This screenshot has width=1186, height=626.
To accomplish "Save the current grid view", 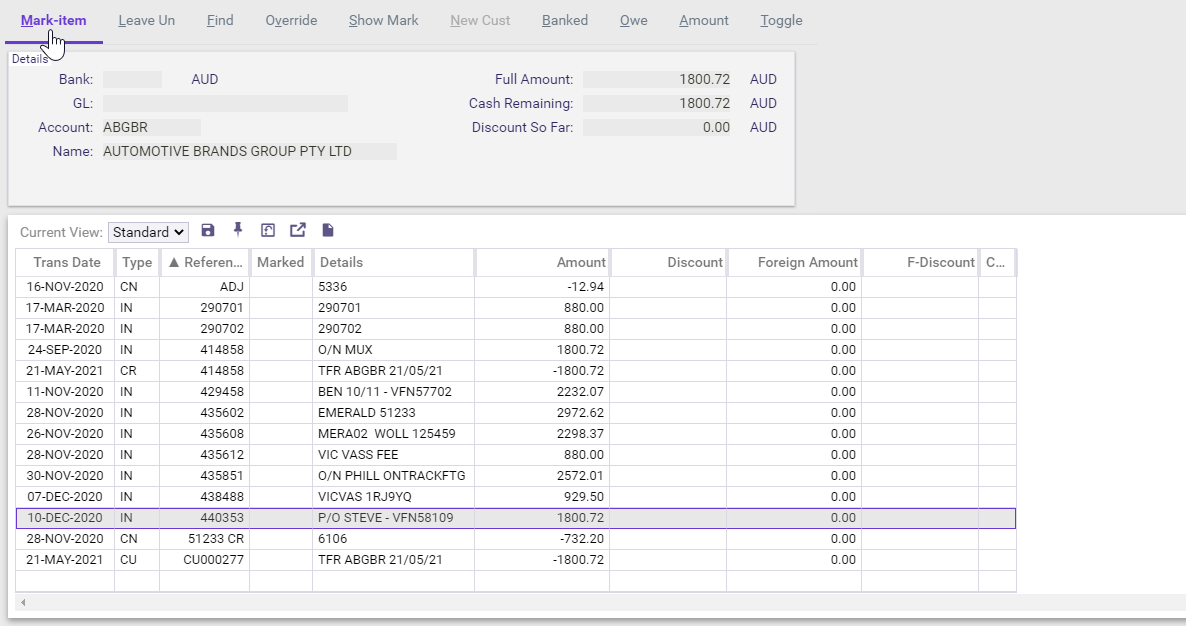I will [208, 231].
